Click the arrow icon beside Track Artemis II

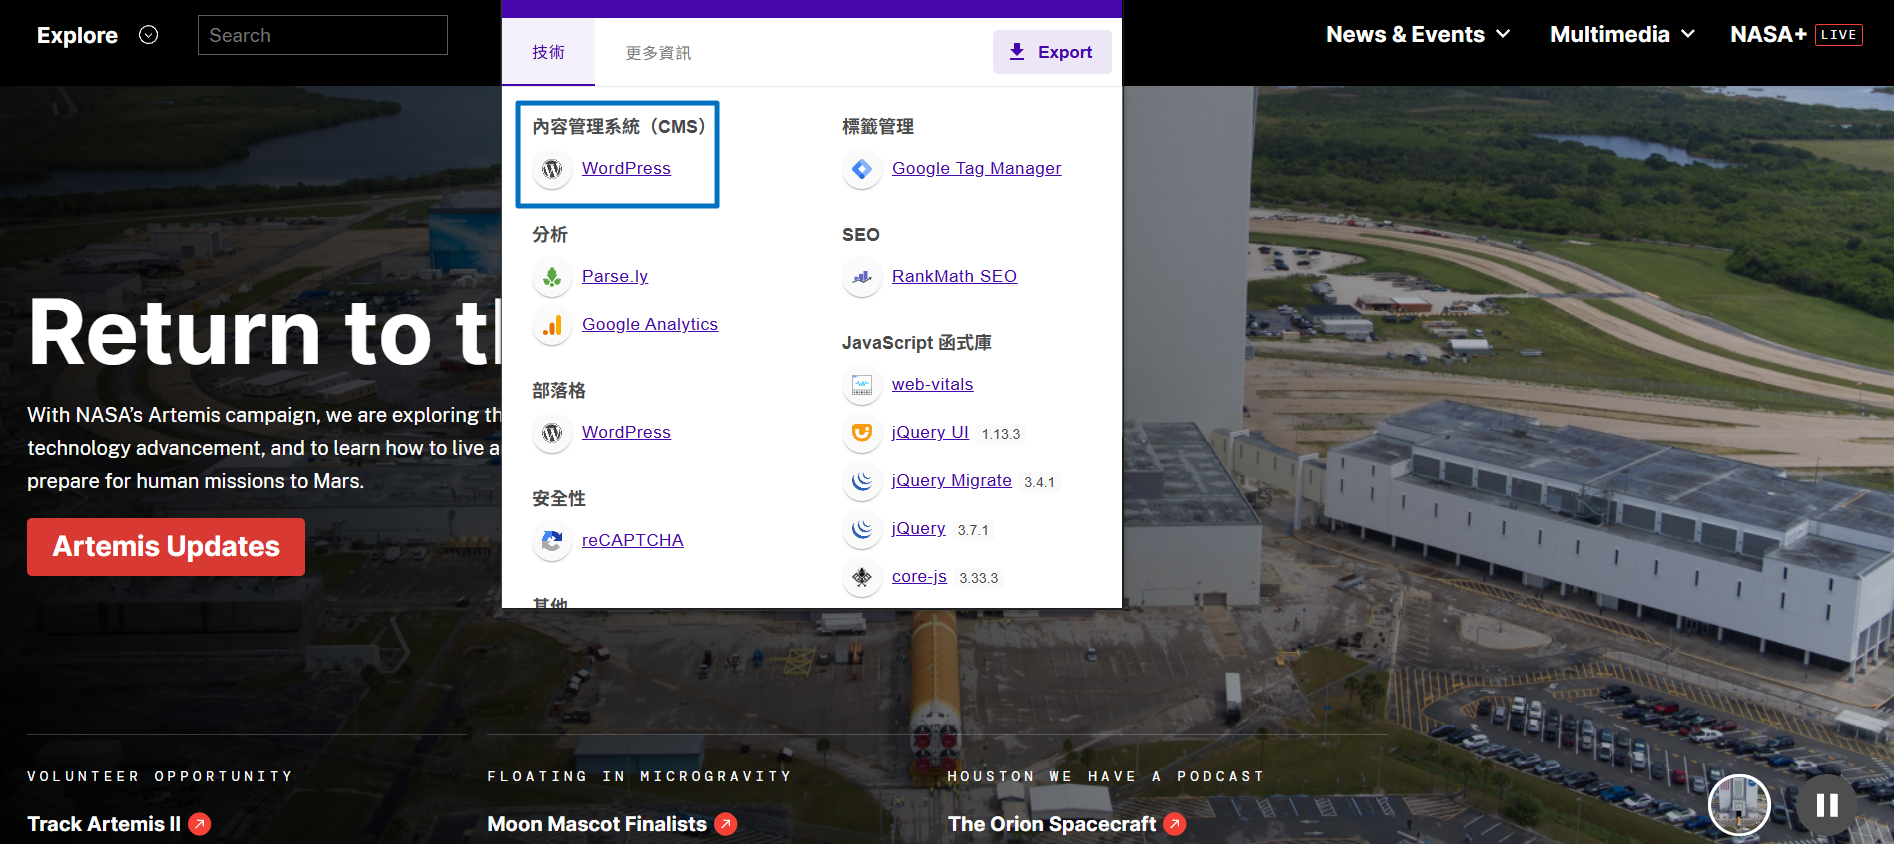[200, 824]
